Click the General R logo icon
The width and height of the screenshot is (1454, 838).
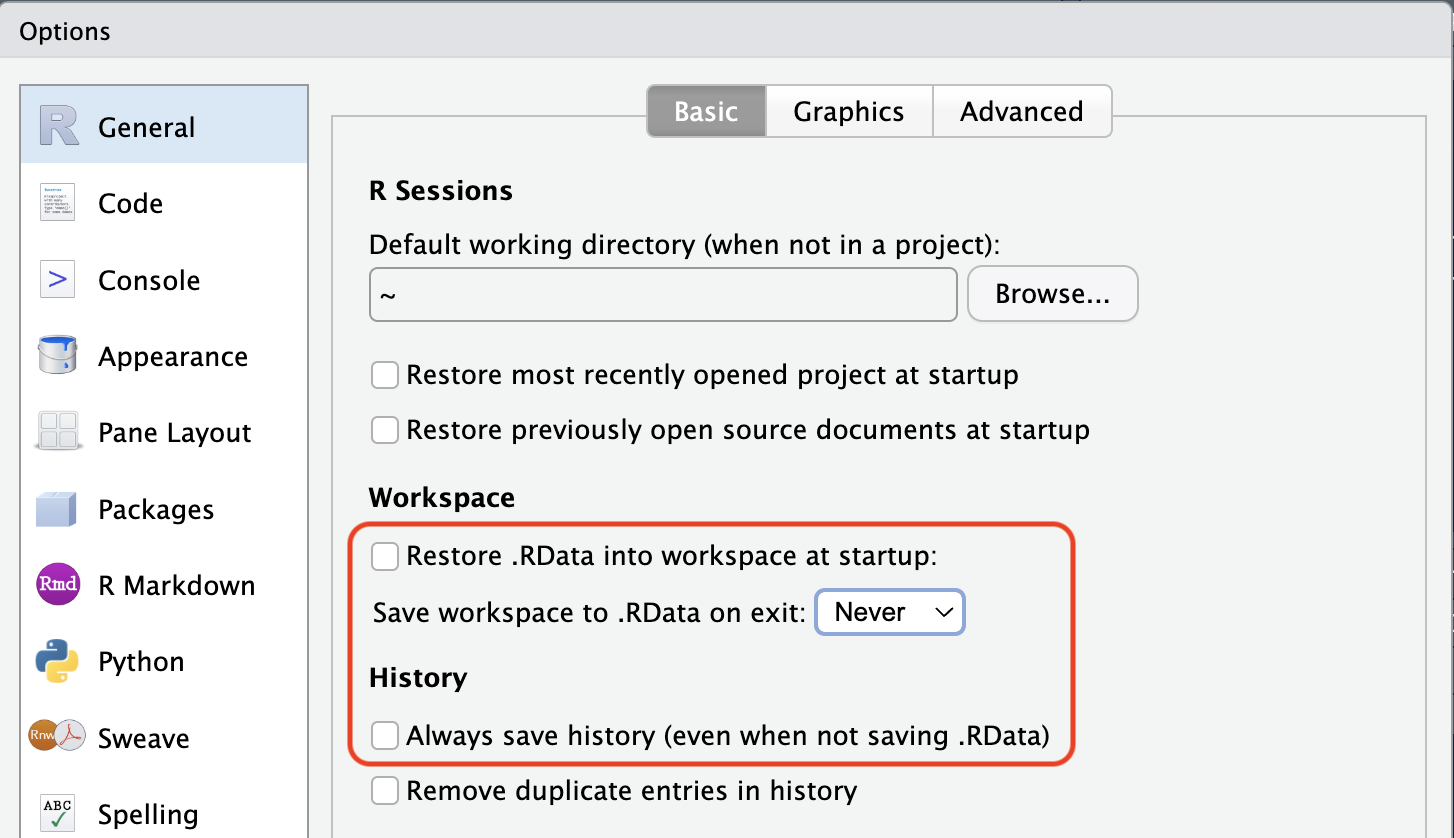tap(58, 127)
